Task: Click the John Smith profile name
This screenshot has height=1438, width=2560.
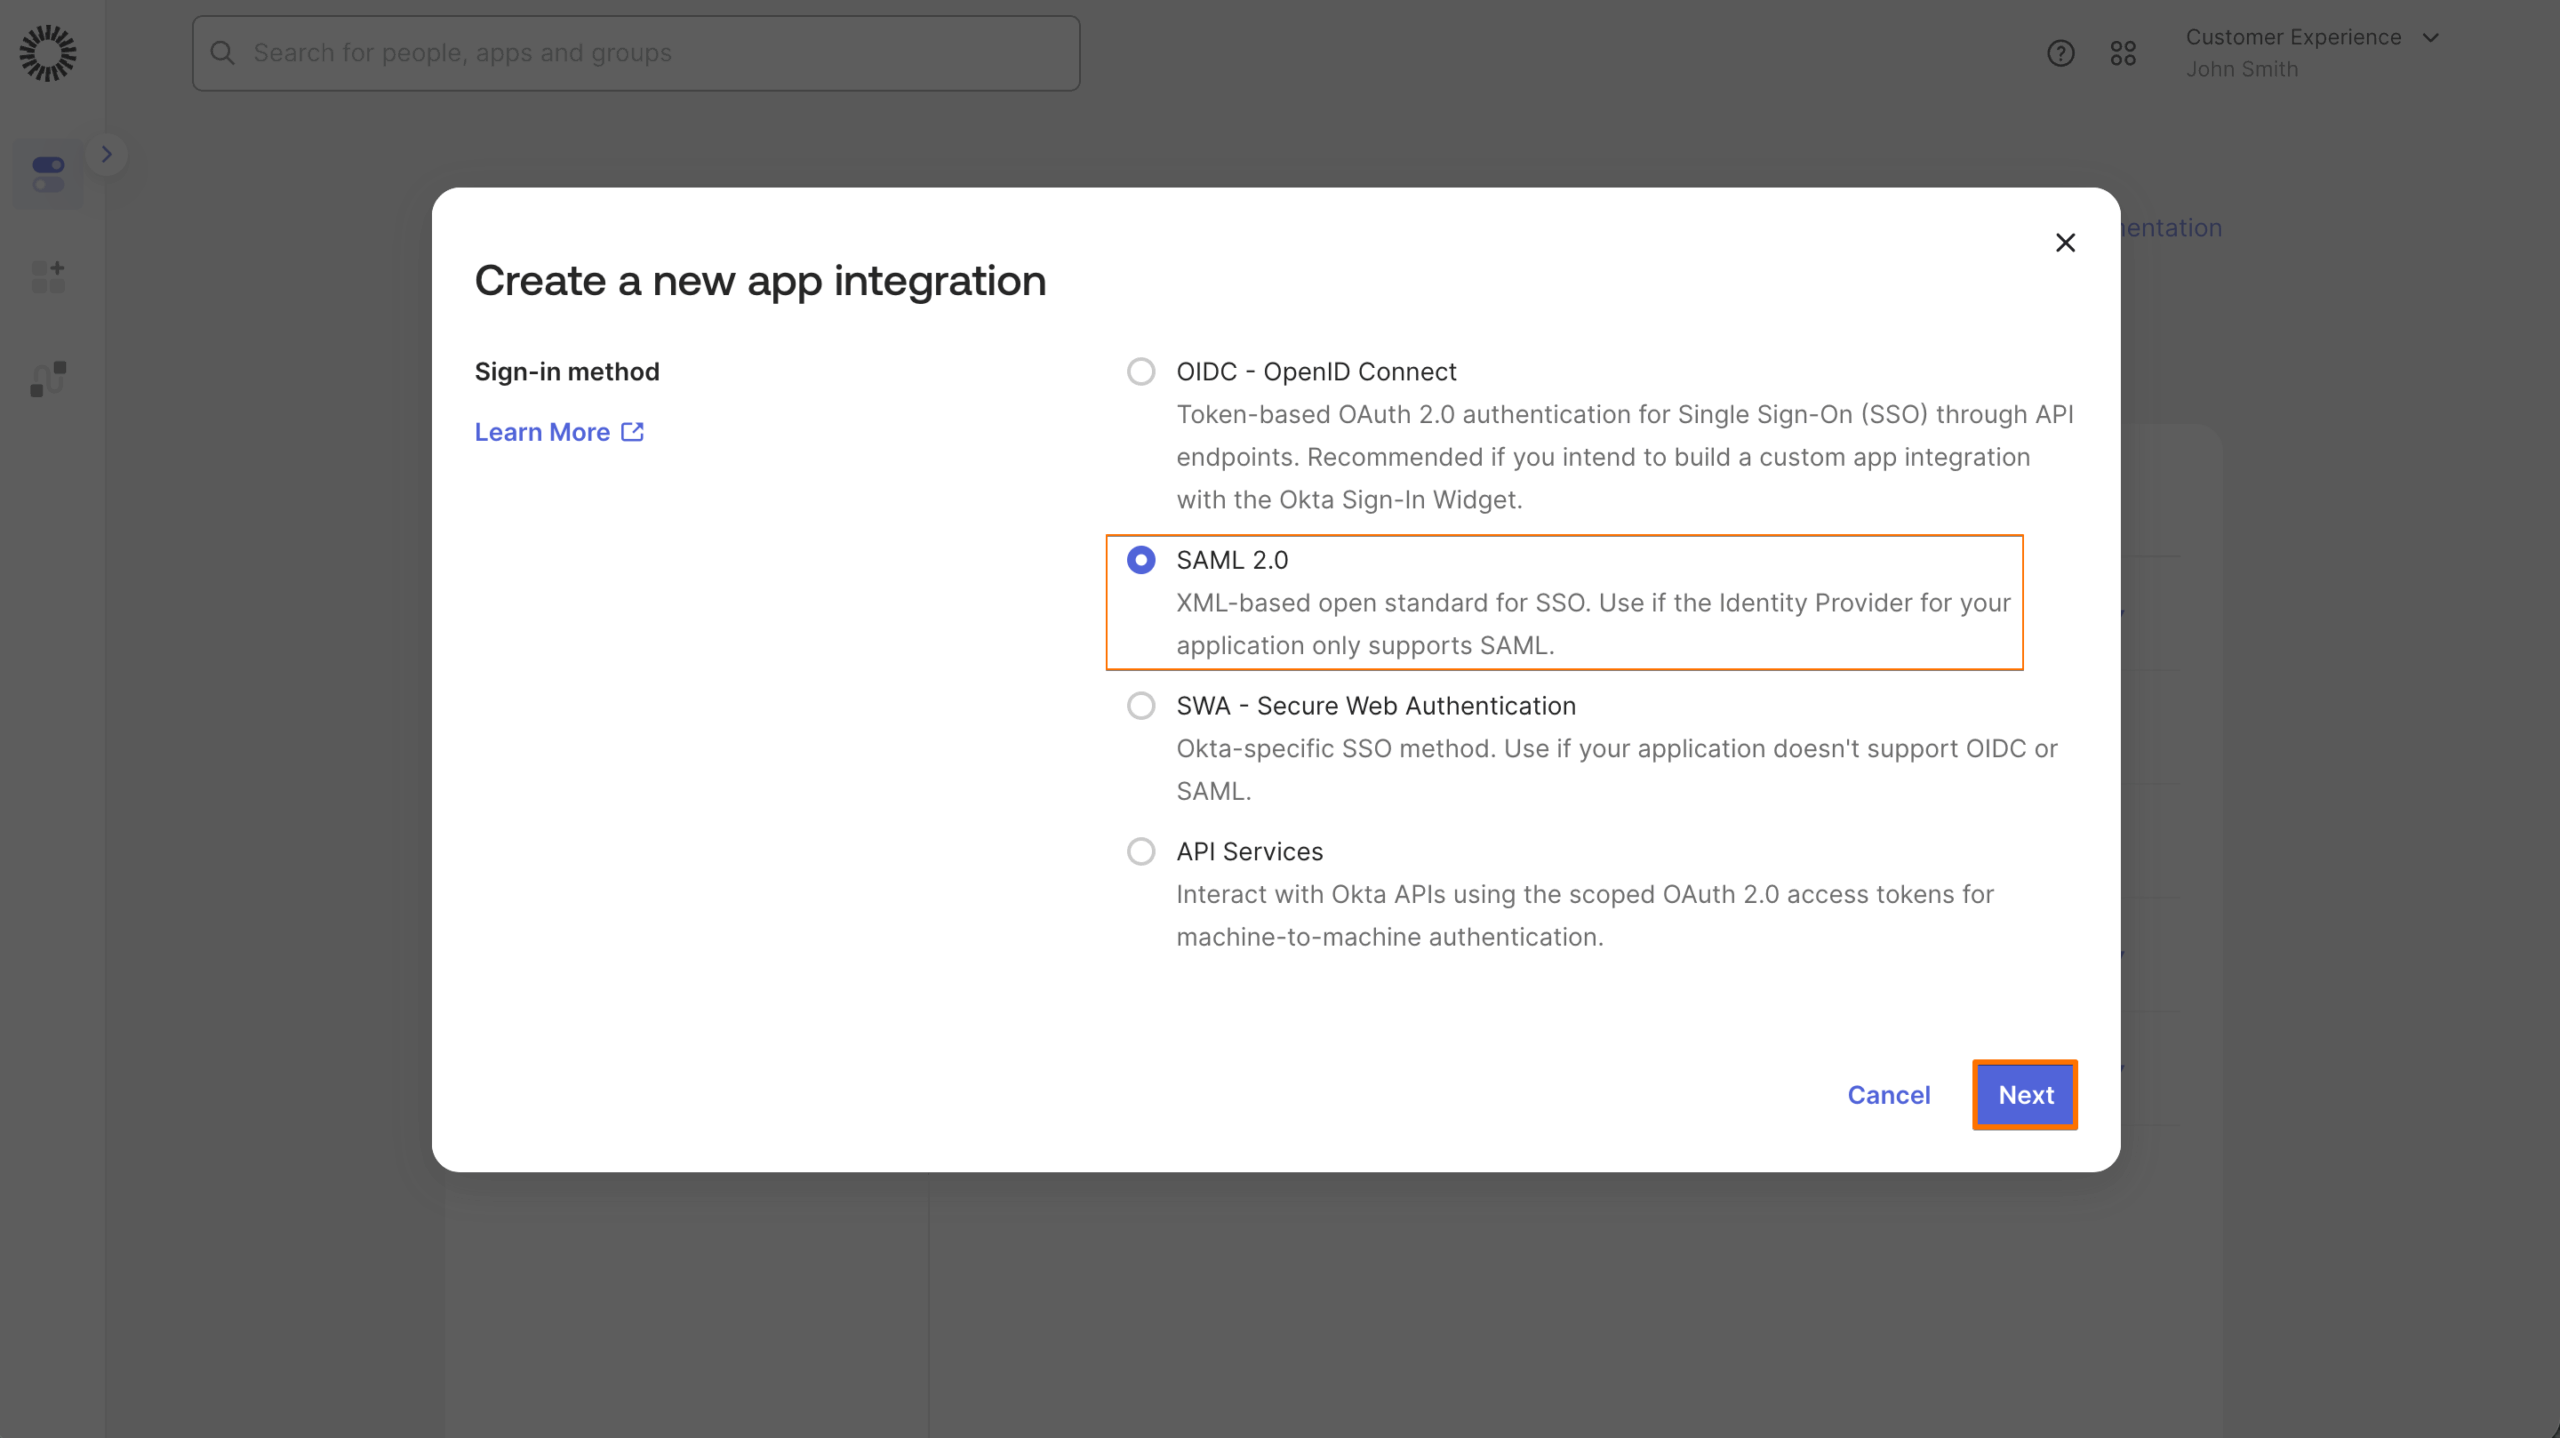Action: point(2241,69)
